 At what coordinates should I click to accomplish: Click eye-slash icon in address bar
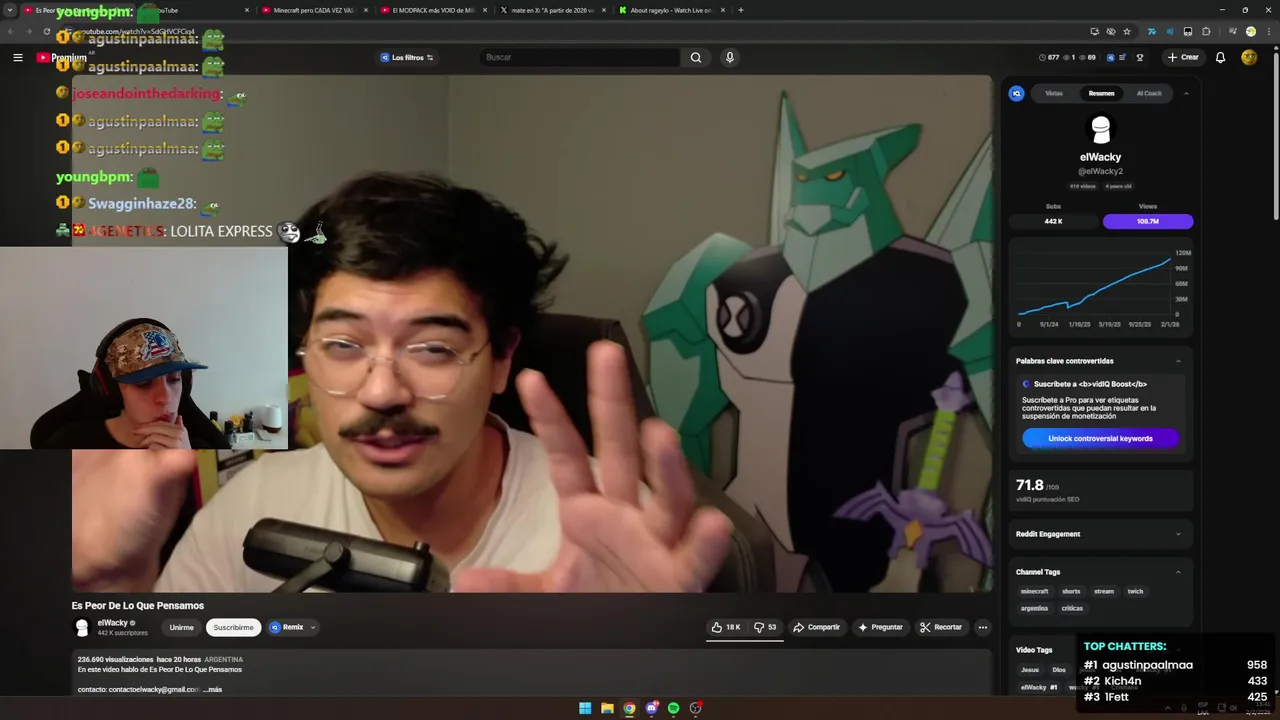click(x=1111, y=31)
